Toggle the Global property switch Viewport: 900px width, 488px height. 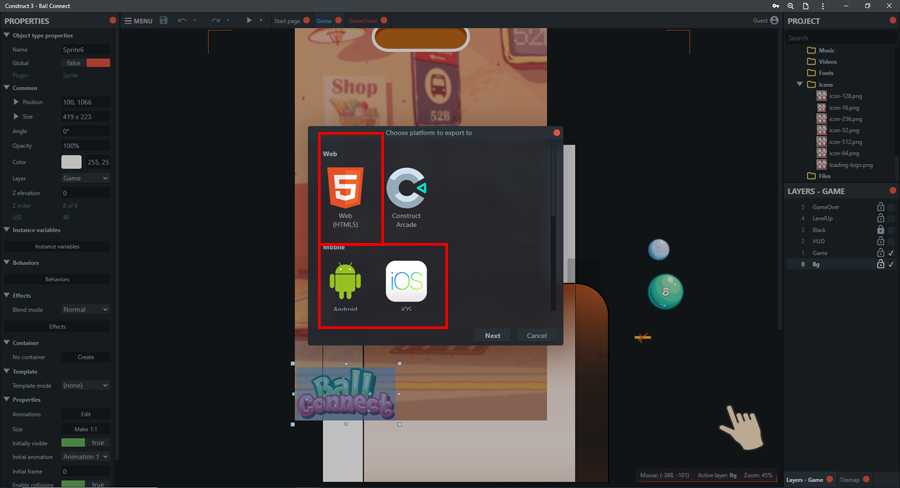click(85, 63)
